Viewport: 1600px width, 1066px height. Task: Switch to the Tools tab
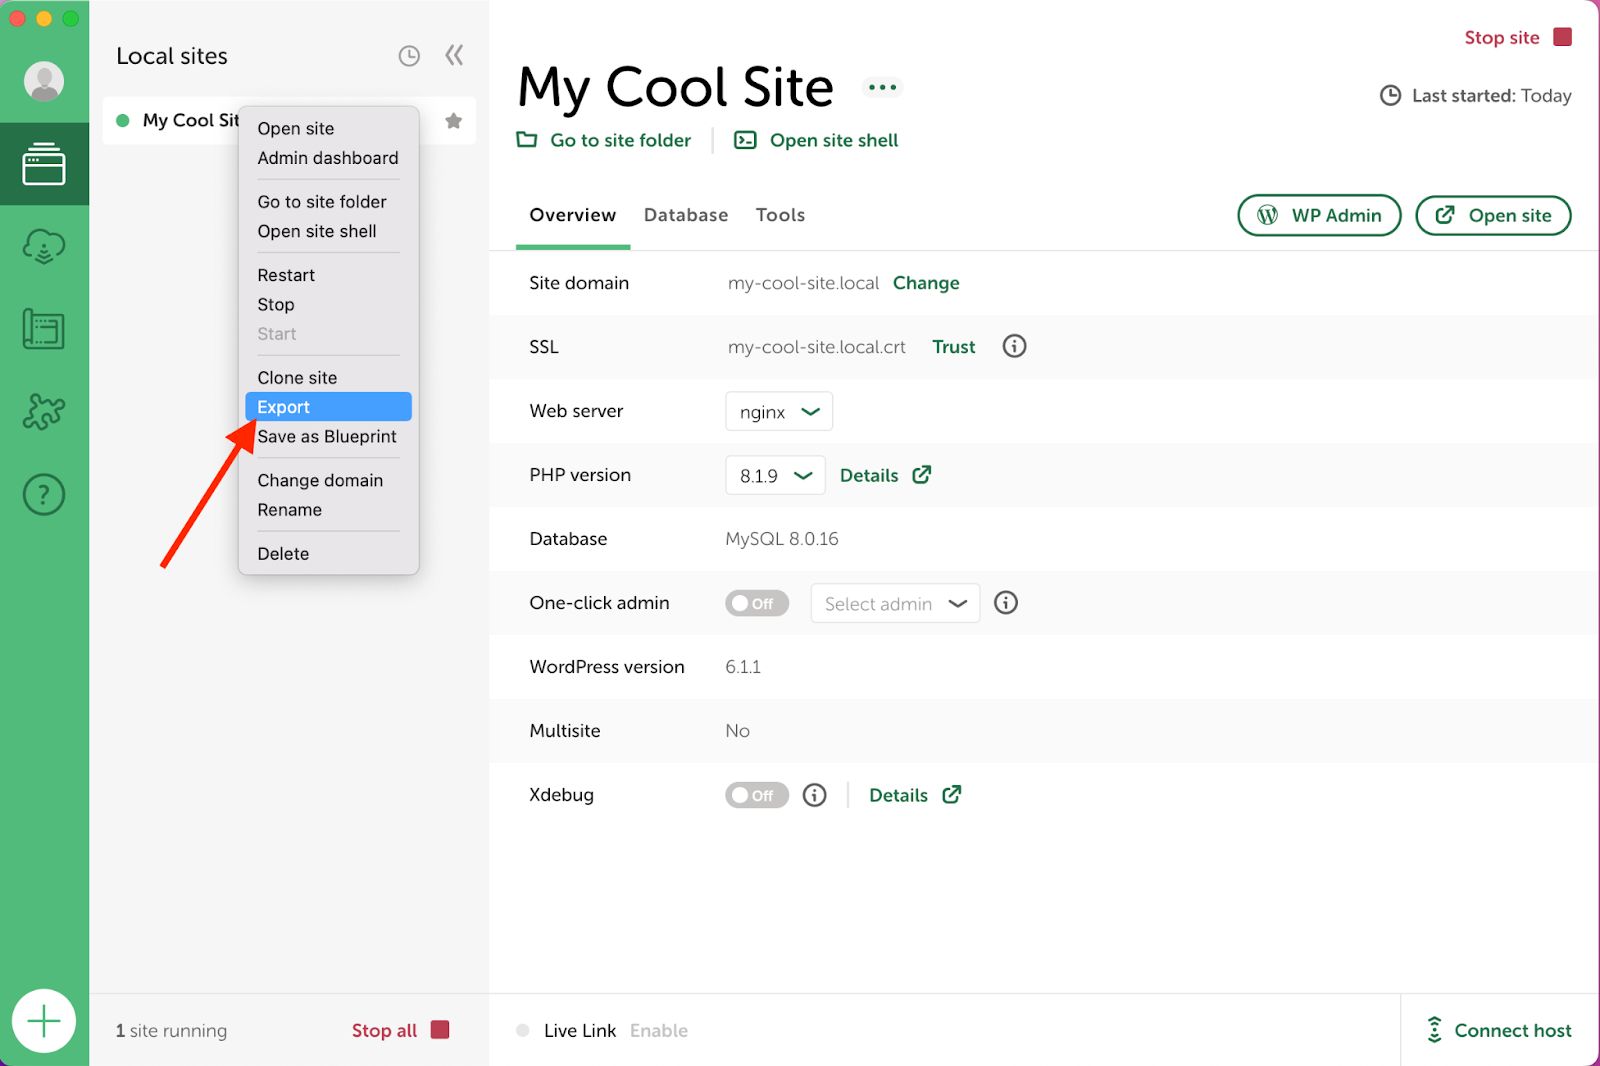[780, 215]
